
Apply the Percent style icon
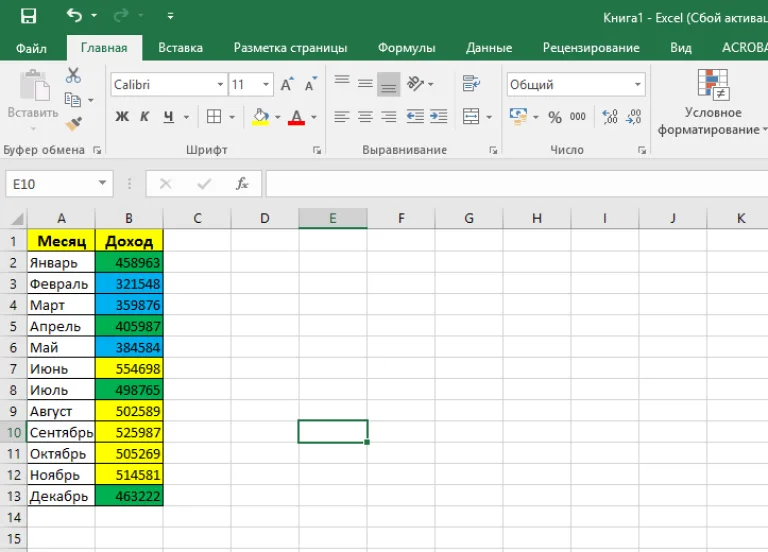tap(555, 117)
